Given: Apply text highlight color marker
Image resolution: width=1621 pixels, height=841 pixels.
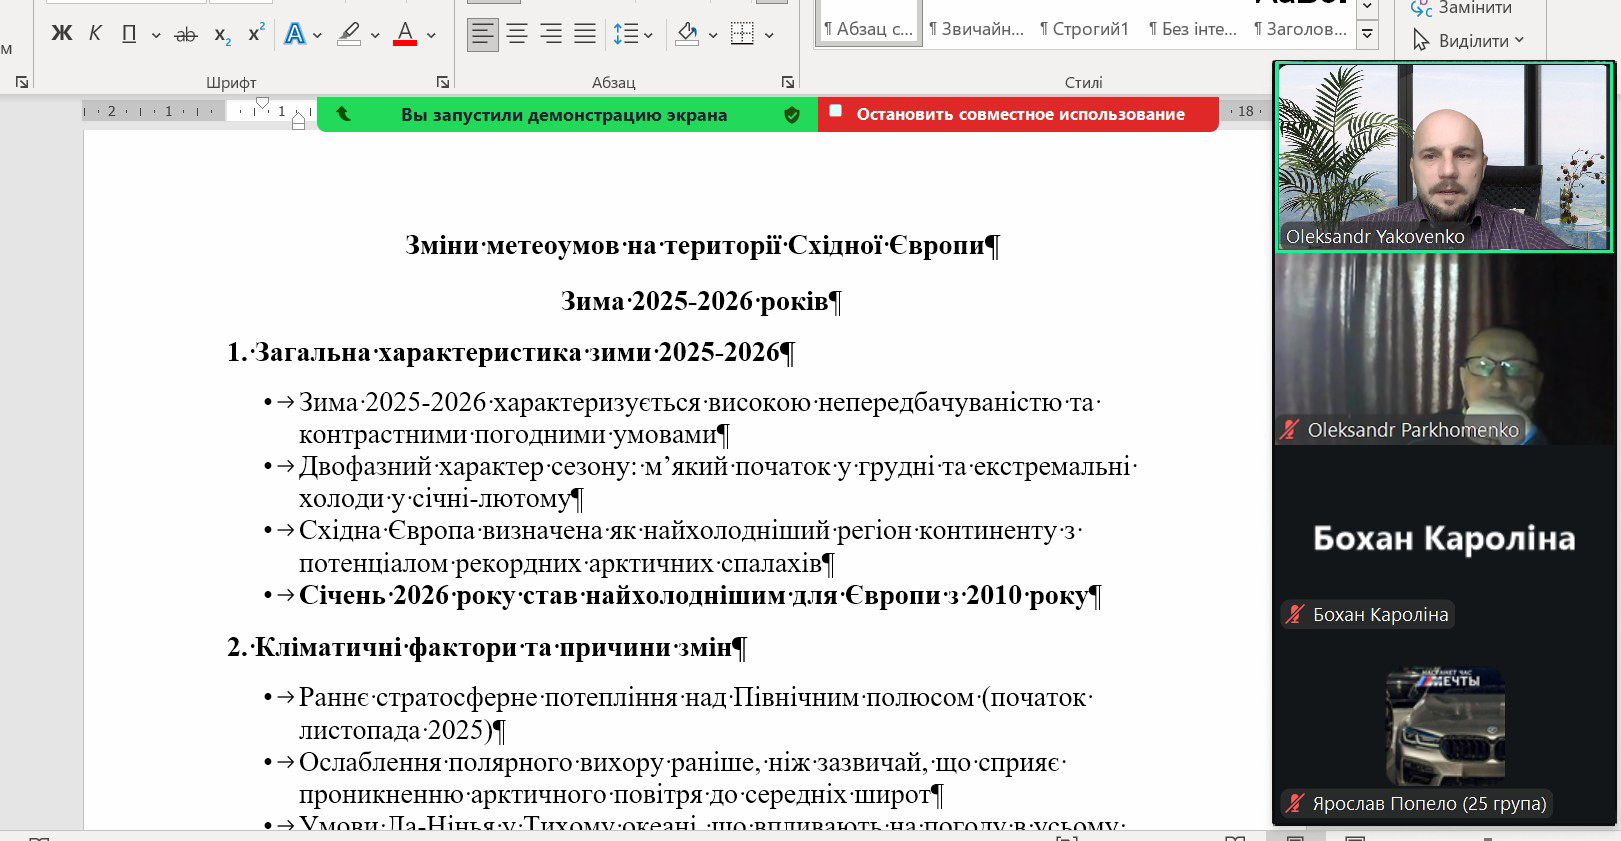Looking at the screenshot, I should [349, 35].
